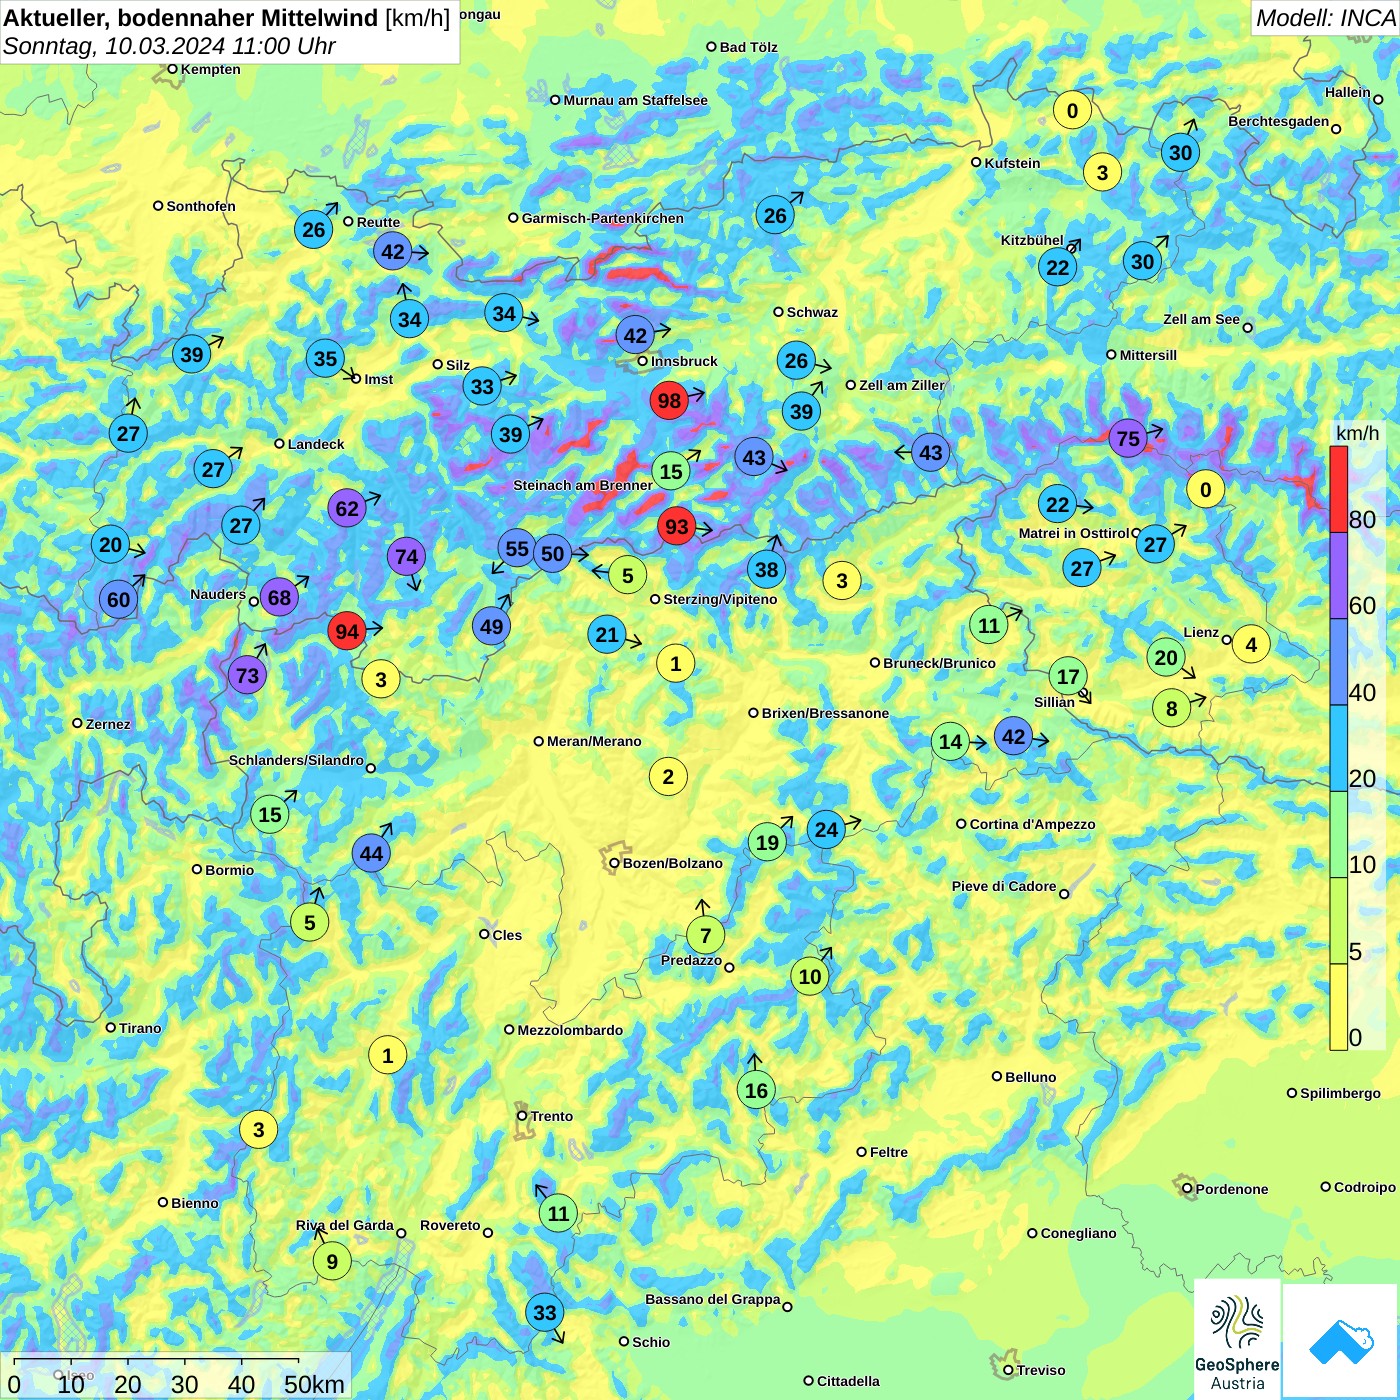Click the 50km distance scale bar
Image resolution: width=1400 pixels, height=1400 pixels.
tap(156, 1362)
